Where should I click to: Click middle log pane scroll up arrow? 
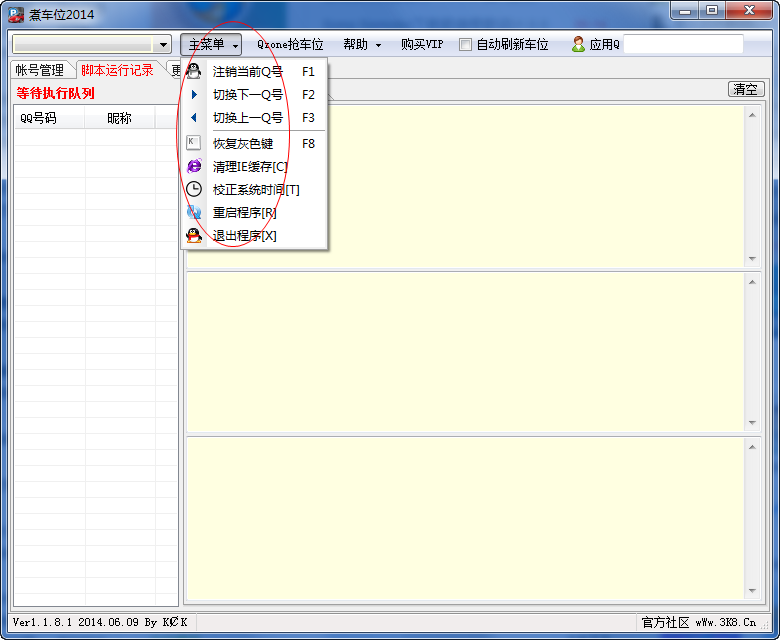click(752, 282)
